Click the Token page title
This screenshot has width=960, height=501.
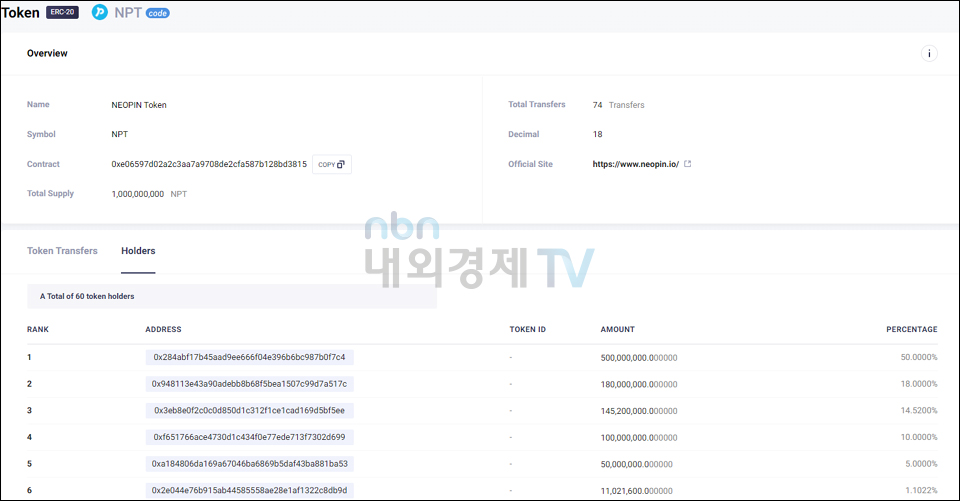[20, 13]
